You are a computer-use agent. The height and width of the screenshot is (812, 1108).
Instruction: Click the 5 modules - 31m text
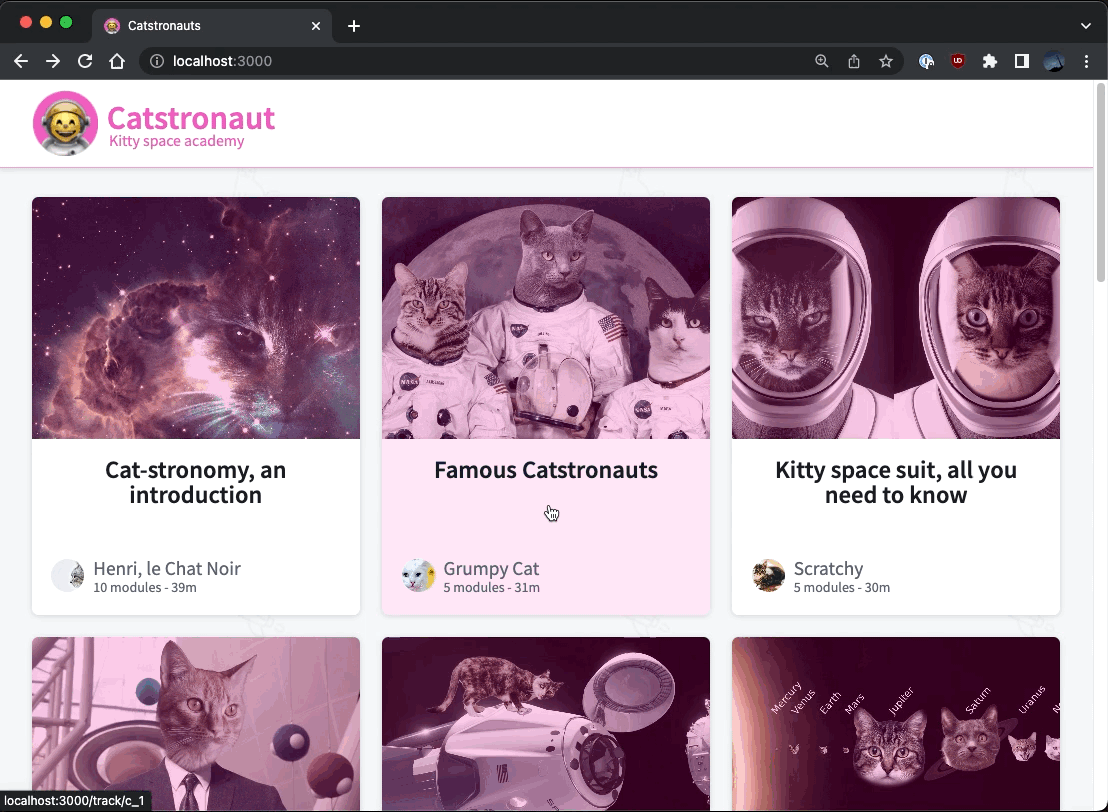click(492, 587)
